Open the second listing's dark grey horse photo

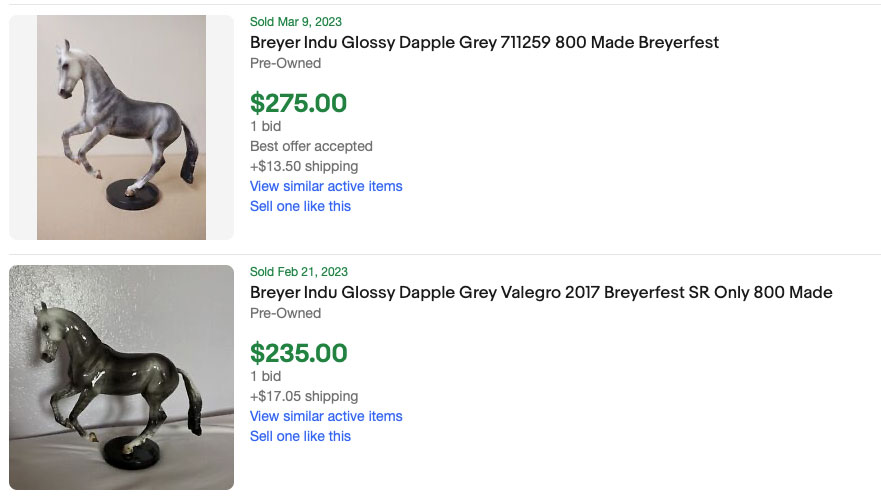coord(121,377)
